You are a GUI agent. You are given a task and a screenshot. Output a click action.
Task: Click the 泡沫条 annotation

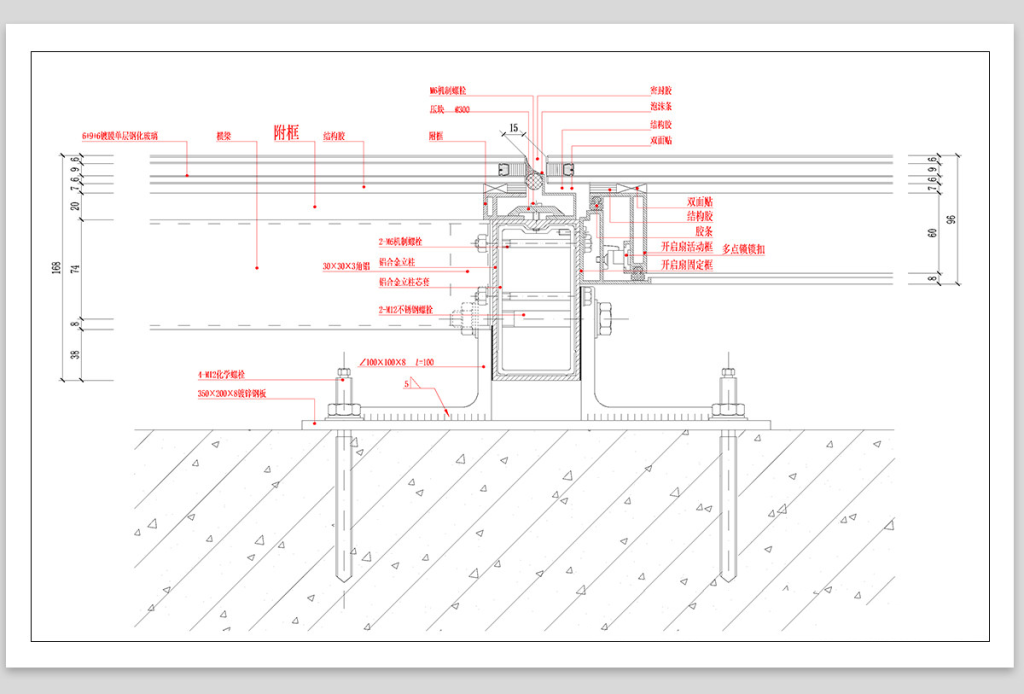pos(660,105)
